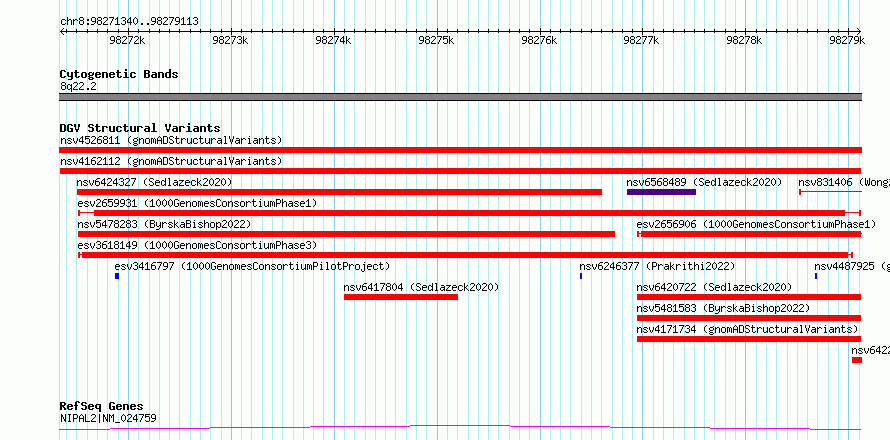This screenshot has width=890, height=440.
Task: Click the nsv6568489 (Sedlazeck2020) label
Action: [x=704, y=182]
